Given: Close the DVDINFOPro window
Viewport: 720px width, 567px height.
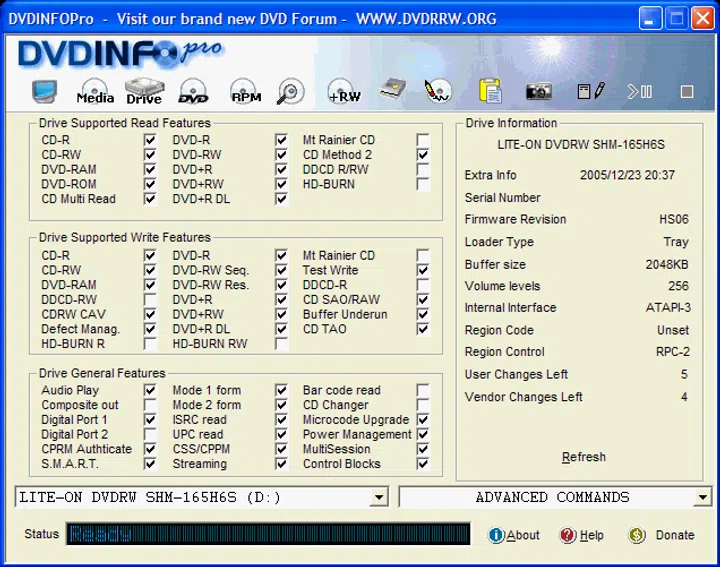Looking at the screenshot, I should pyautogui.click(x=703, y=19).
